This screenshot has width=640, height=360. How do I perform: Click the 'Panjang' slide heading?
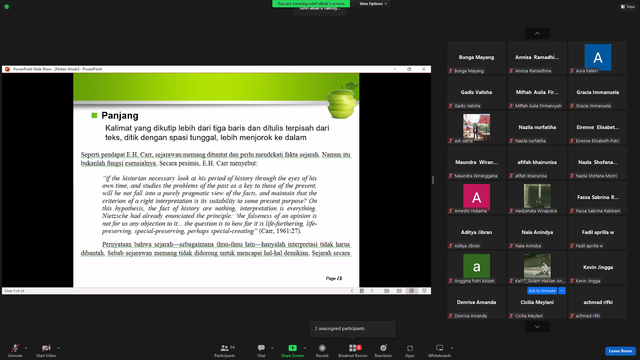pyautogui.click(x=120, y=116)
